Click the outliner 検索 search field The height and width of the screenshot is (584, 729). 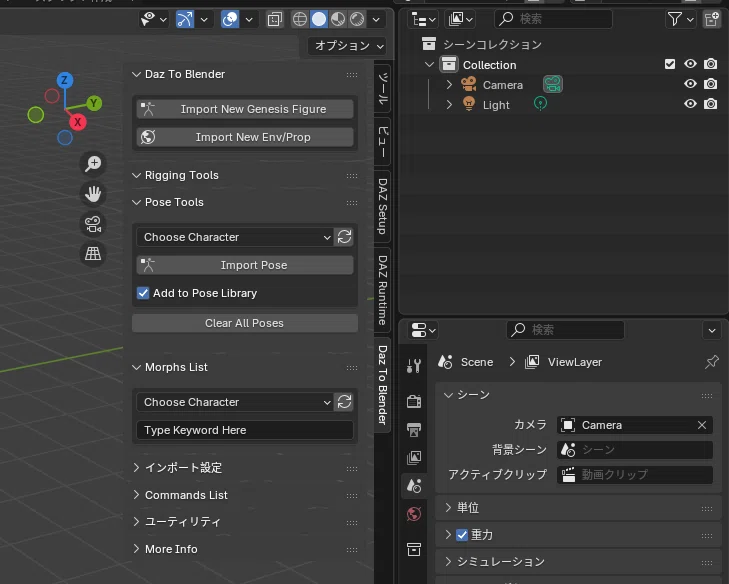coord(553,19)
